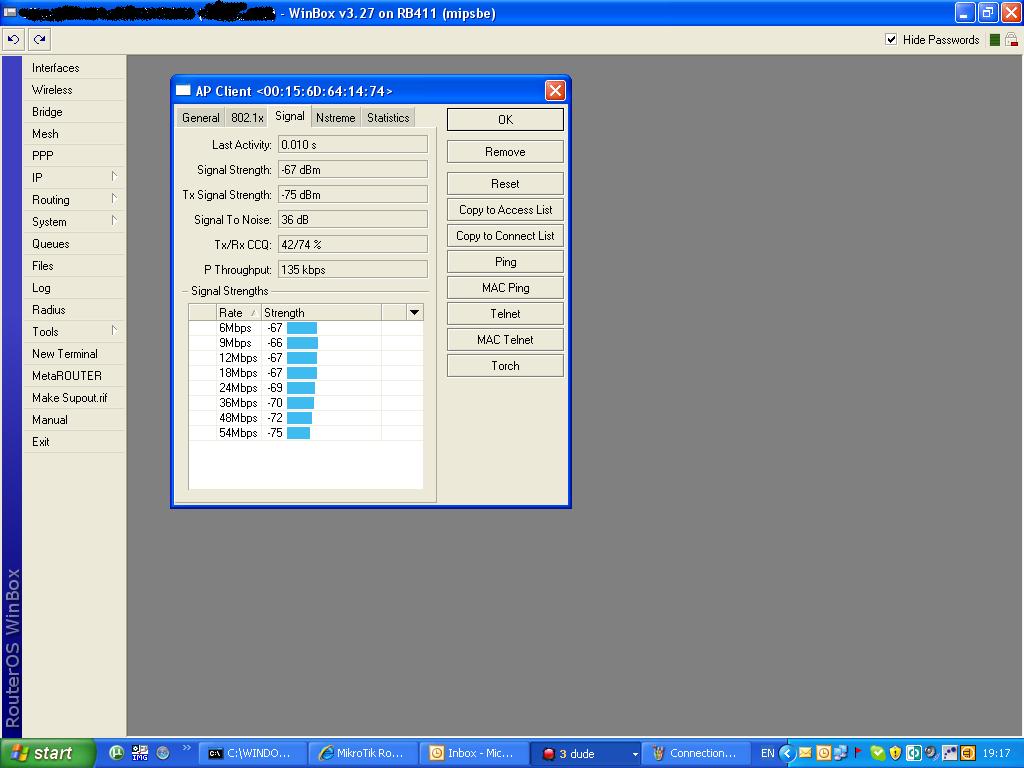Click Copy to Connect List
1024x768 pixels.
click(505, 236)
